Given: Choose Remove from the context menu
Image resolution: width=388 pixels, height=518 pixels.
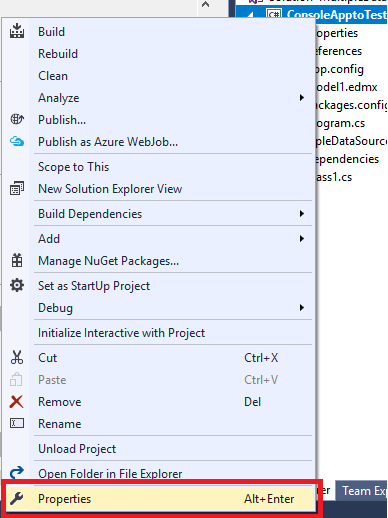Looking at the screenshot, I should point(158,402).
